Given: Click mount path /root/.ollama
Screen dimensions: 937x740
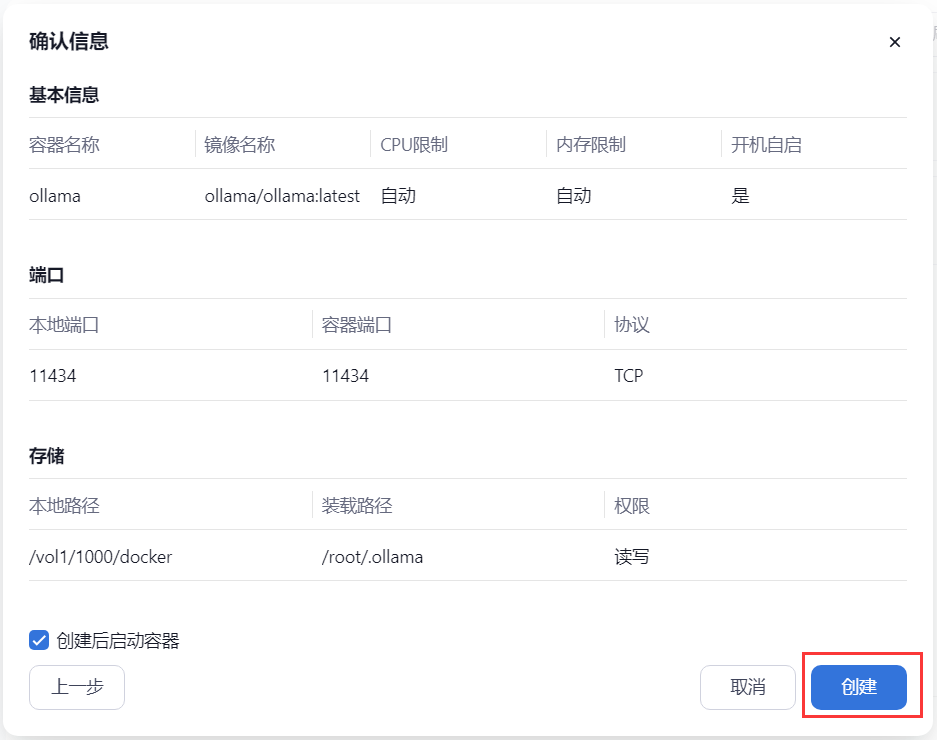Looking at the screenshot, I should coord(372,557).
